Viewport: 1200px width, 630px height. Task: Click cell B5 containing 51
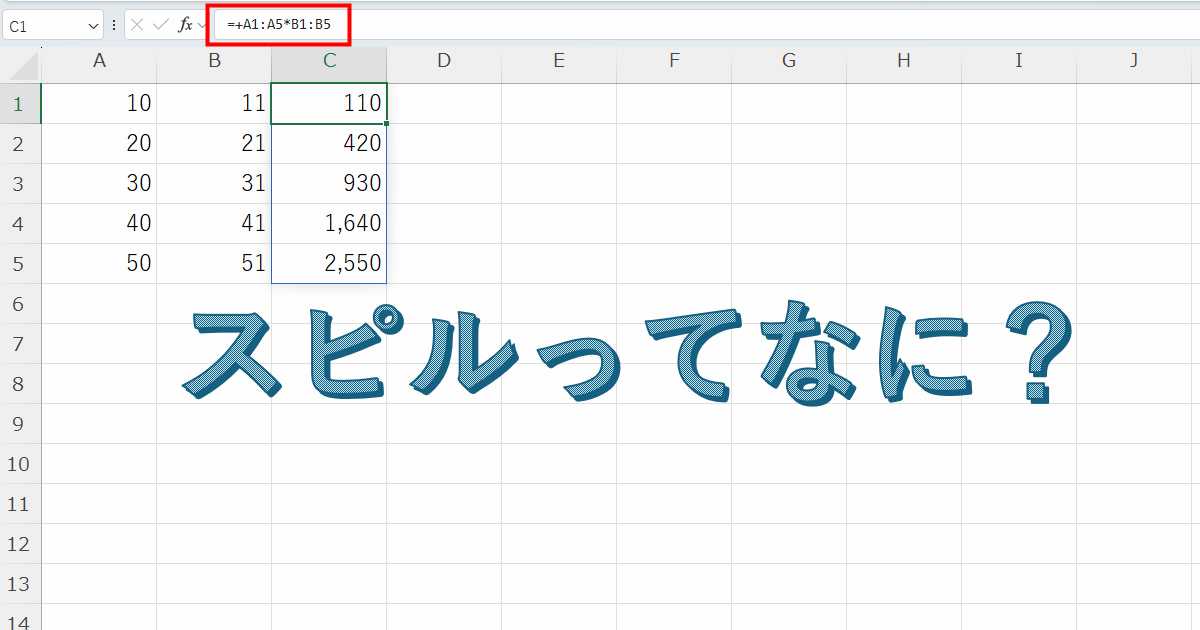[214, 264]
